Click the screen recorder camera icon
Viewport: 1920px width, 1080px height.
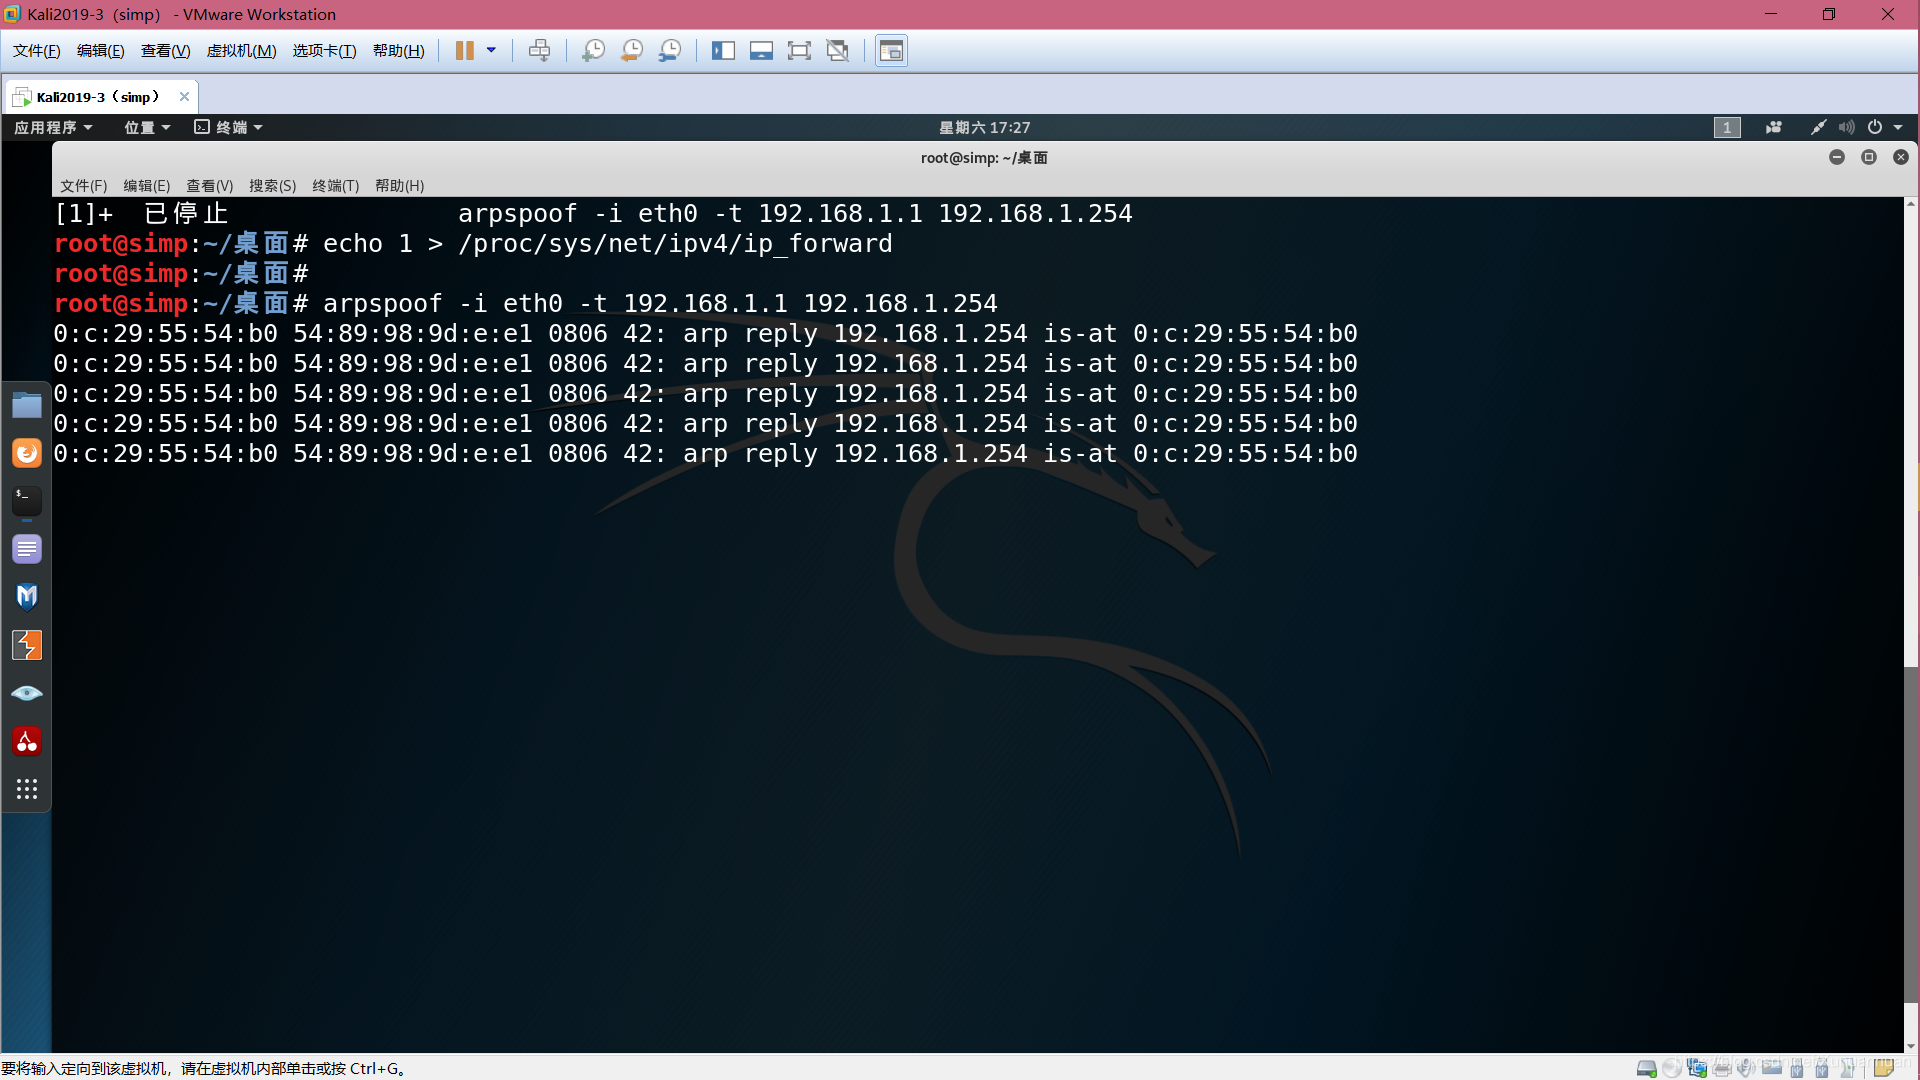coord(1774,127)
